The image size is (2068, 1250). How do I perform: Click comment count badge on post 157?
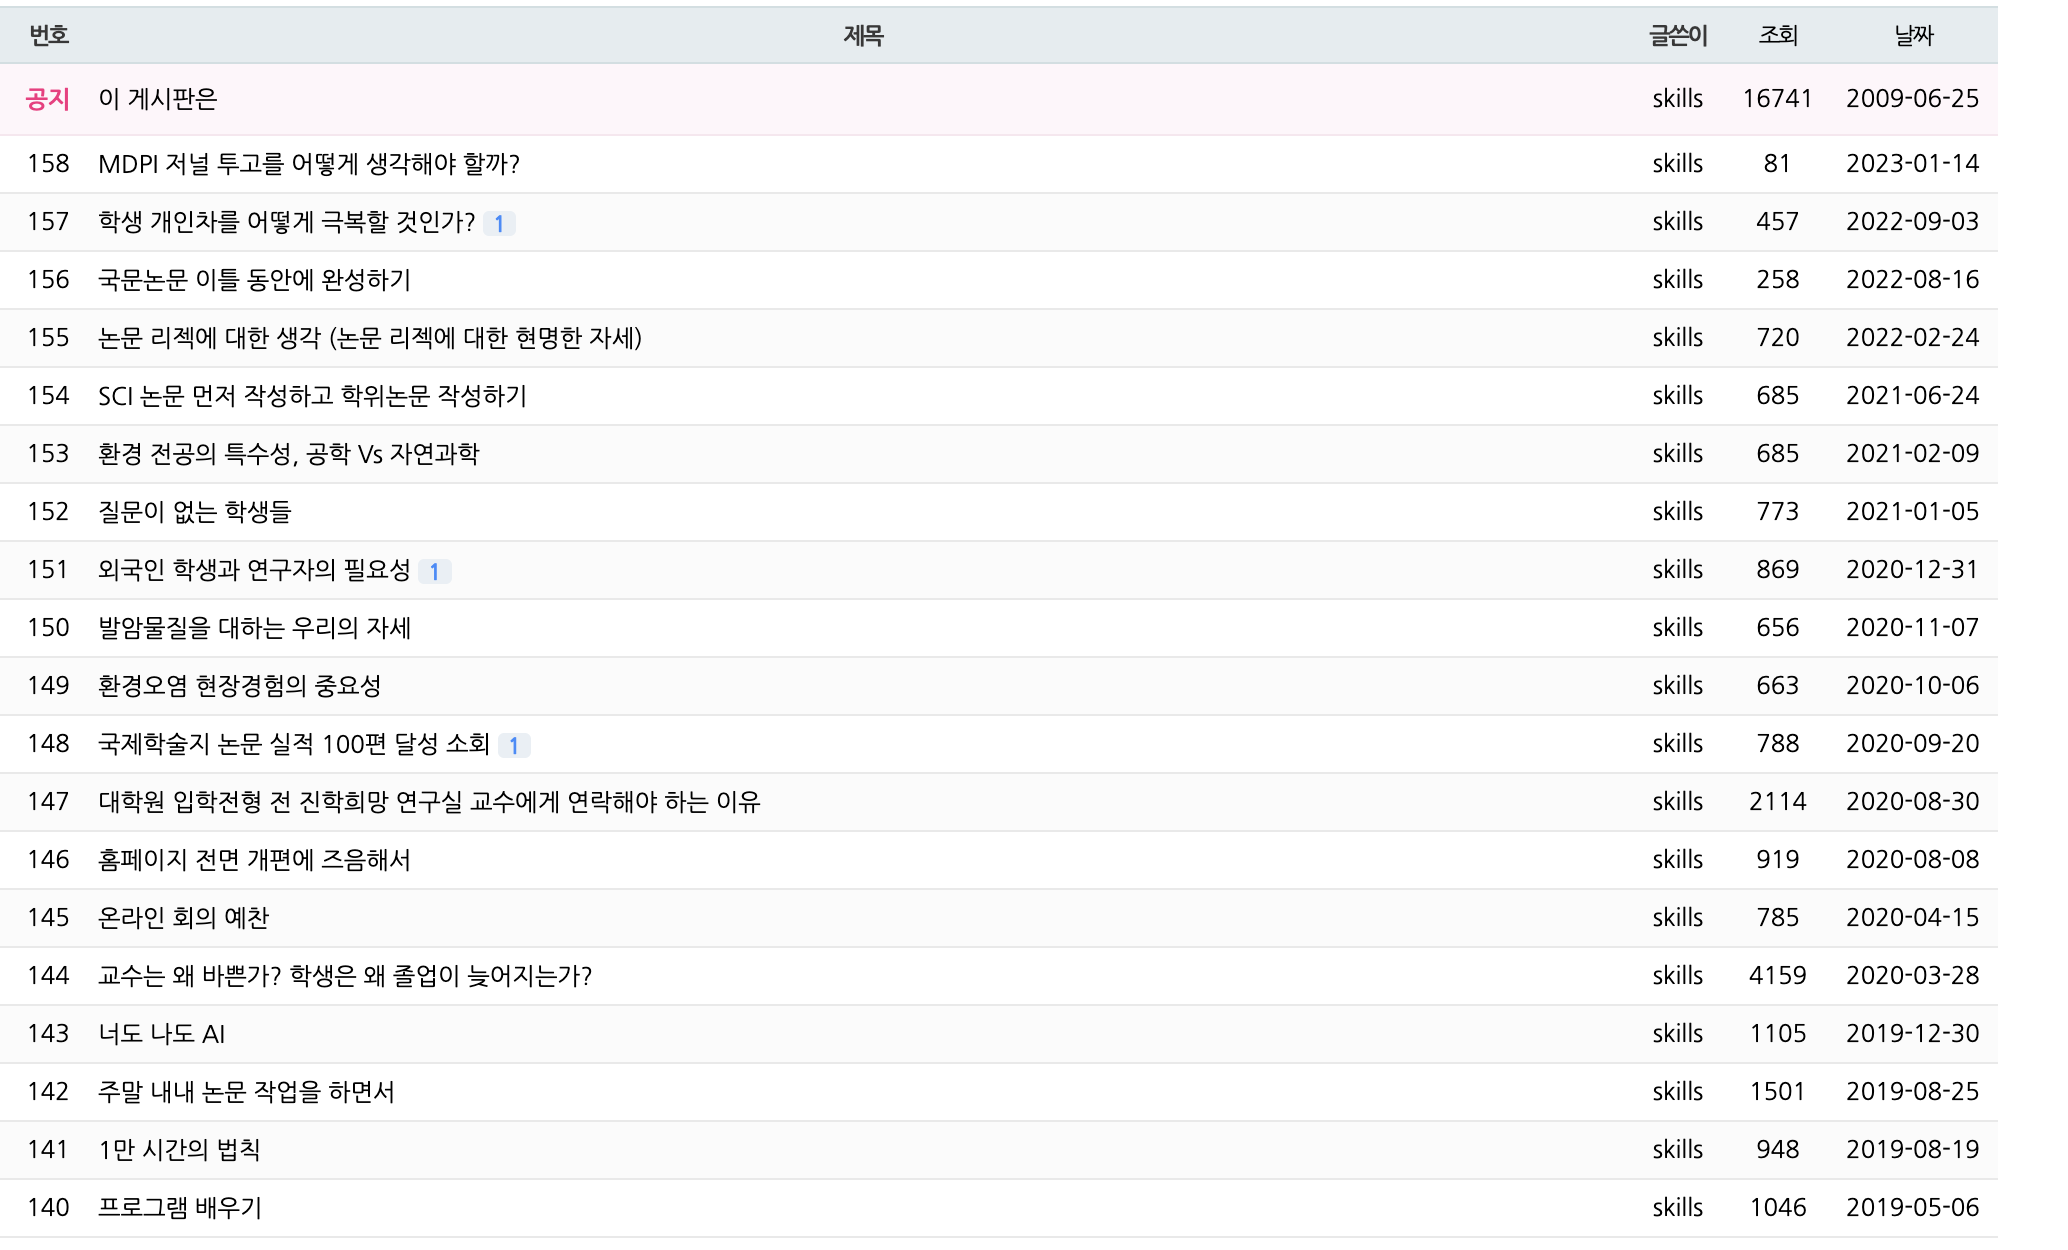click(499, 224)
